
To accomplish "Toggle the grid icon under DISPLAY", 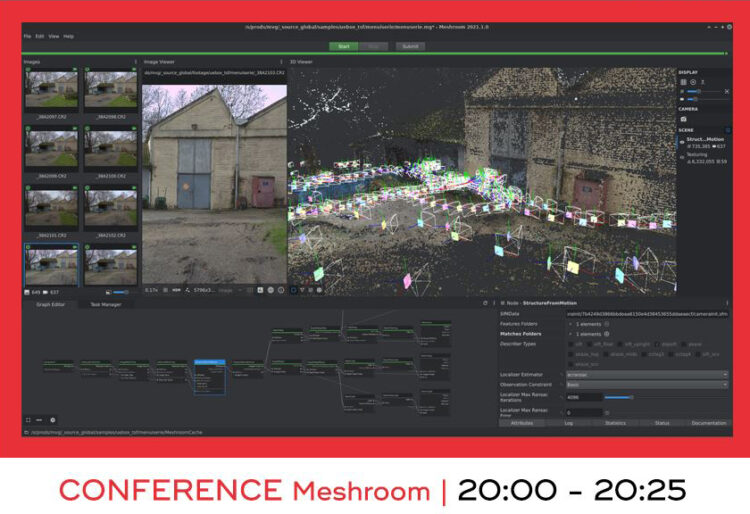I will [684, 82].
